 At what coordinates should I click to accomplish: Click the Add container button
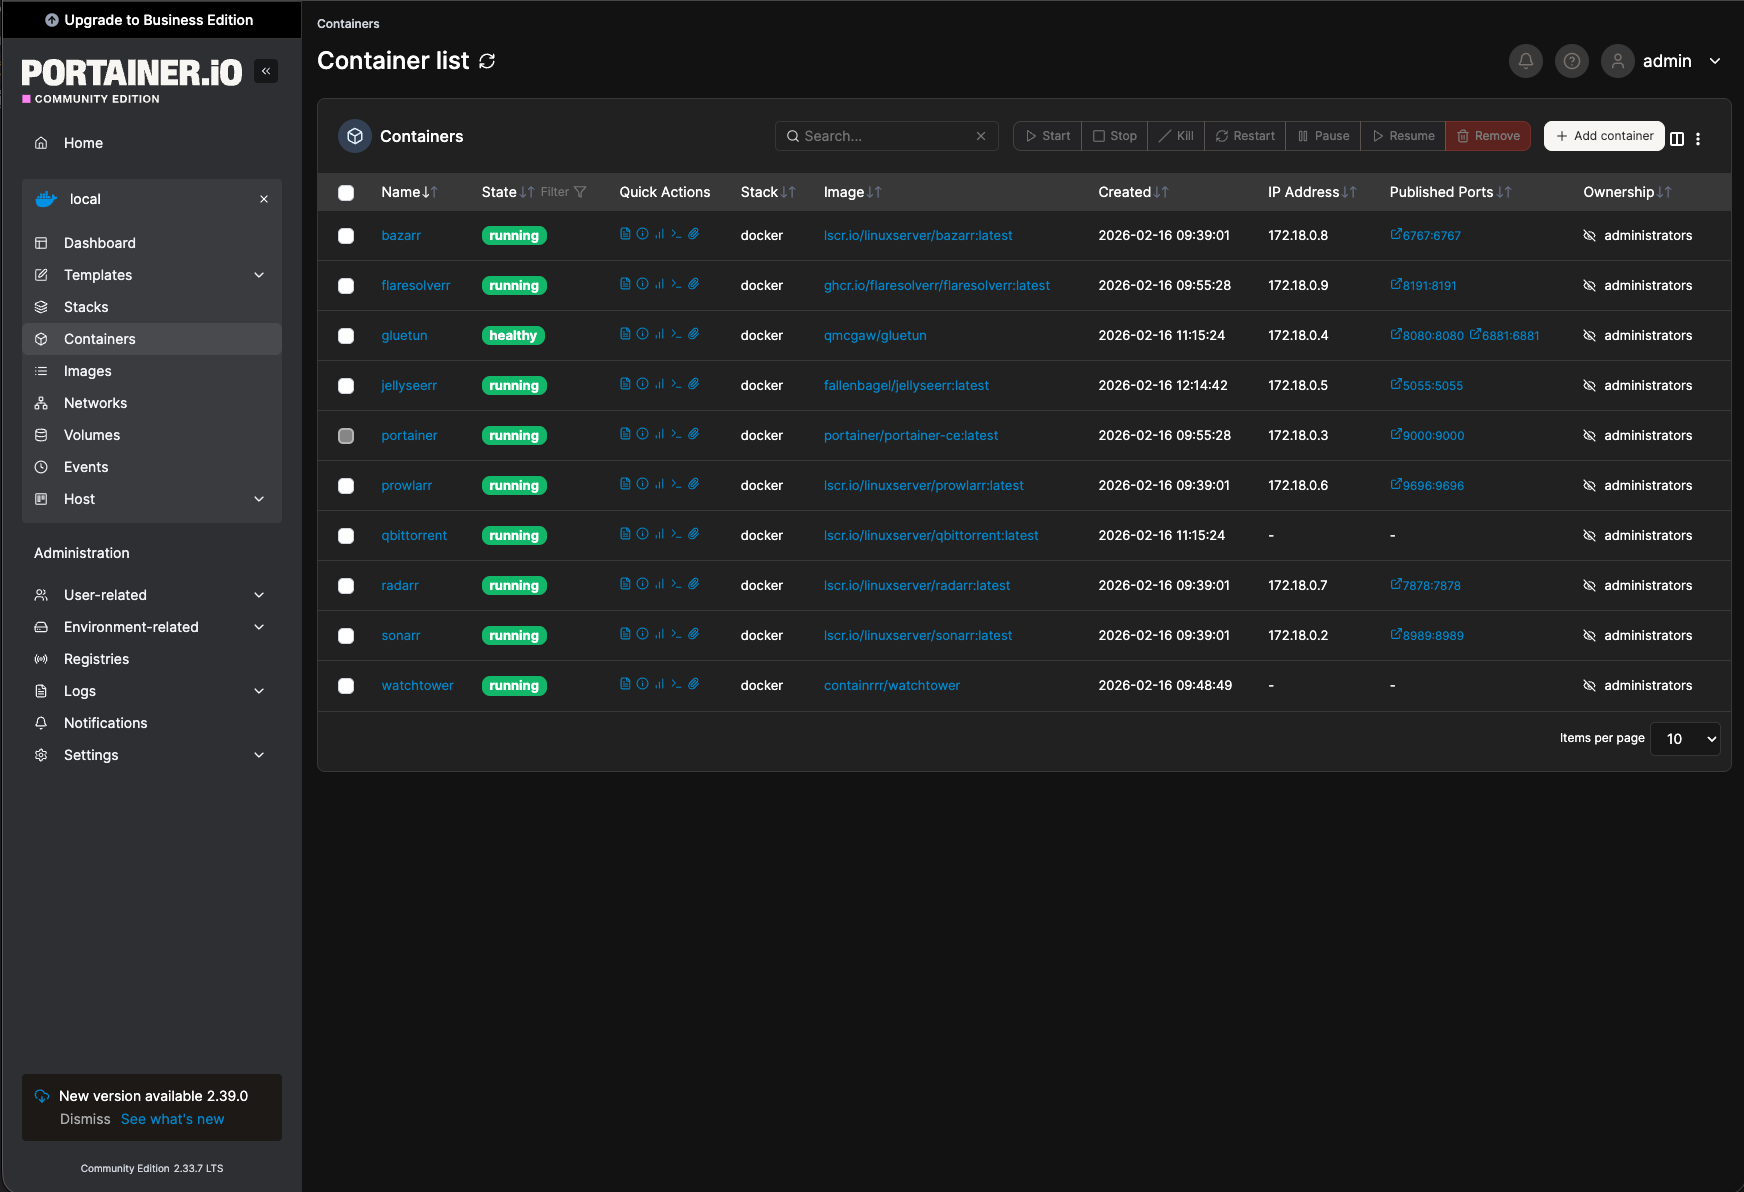tap(1603, 135)
